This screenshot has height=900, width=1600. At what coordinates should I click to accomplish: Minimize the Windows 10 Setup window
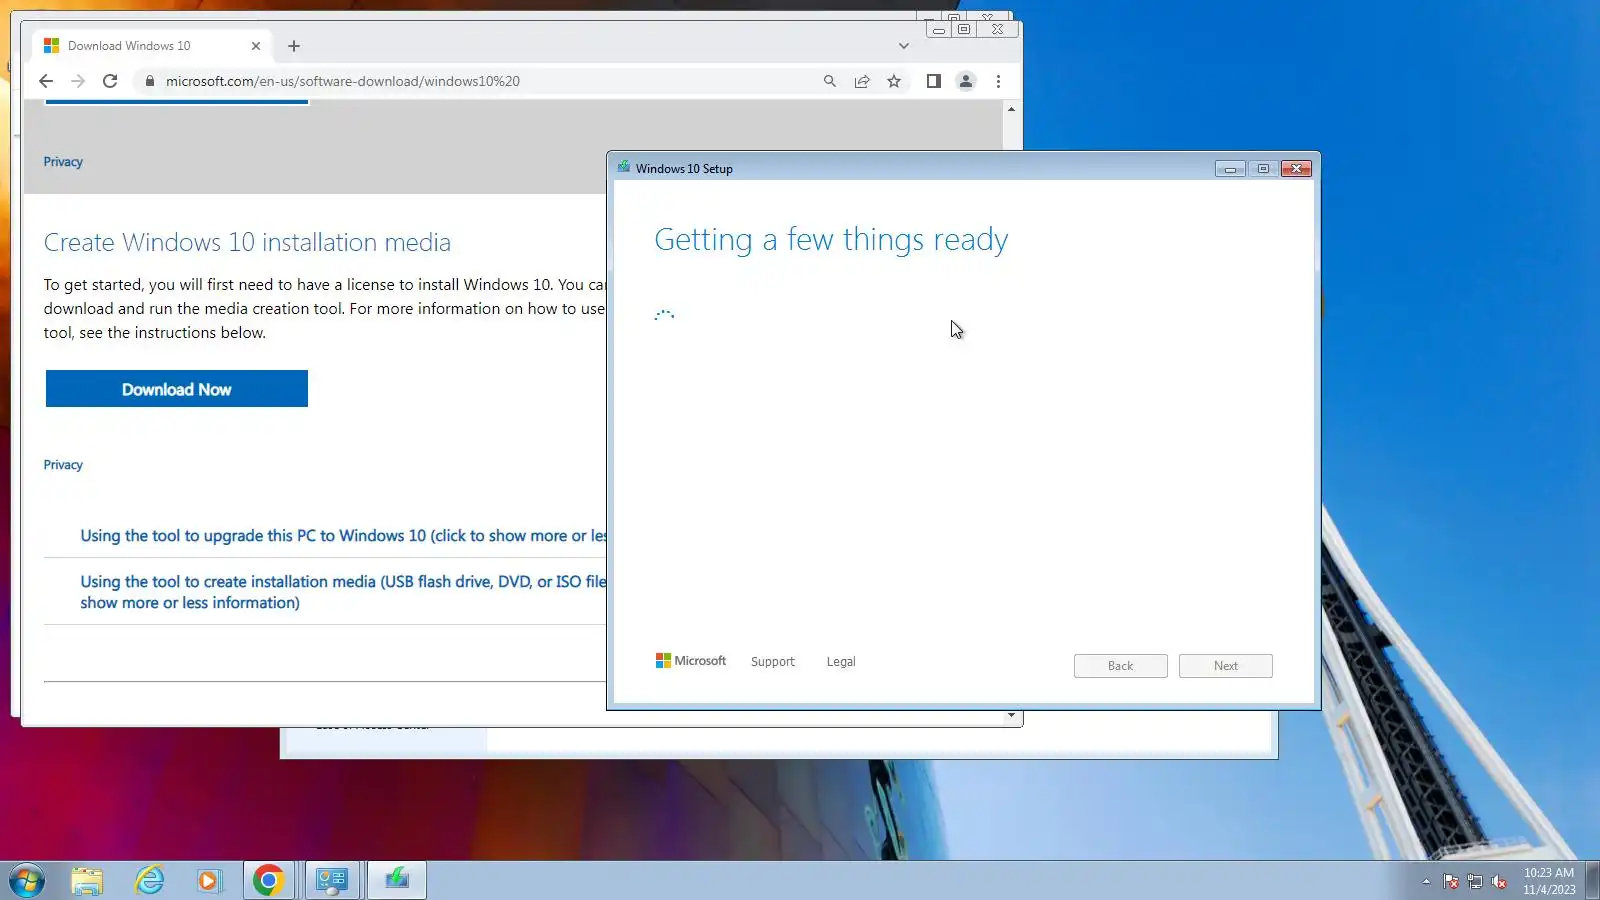tap(1230, 169)
